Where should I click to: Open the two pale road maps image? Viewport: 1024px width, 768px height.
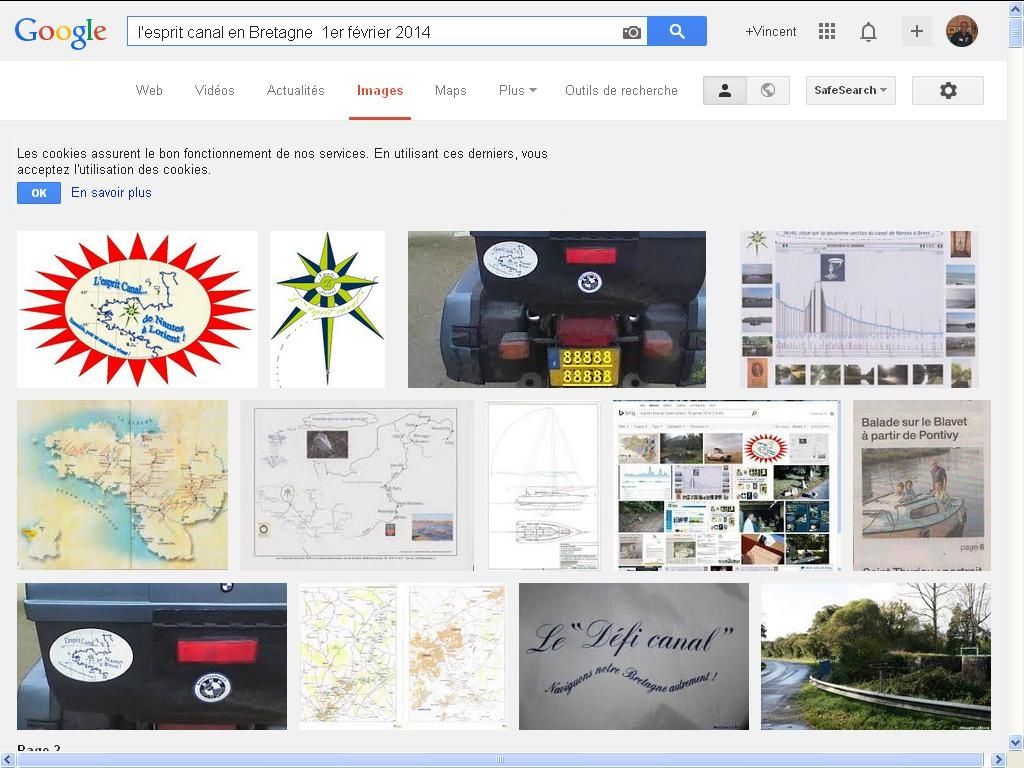403,656
